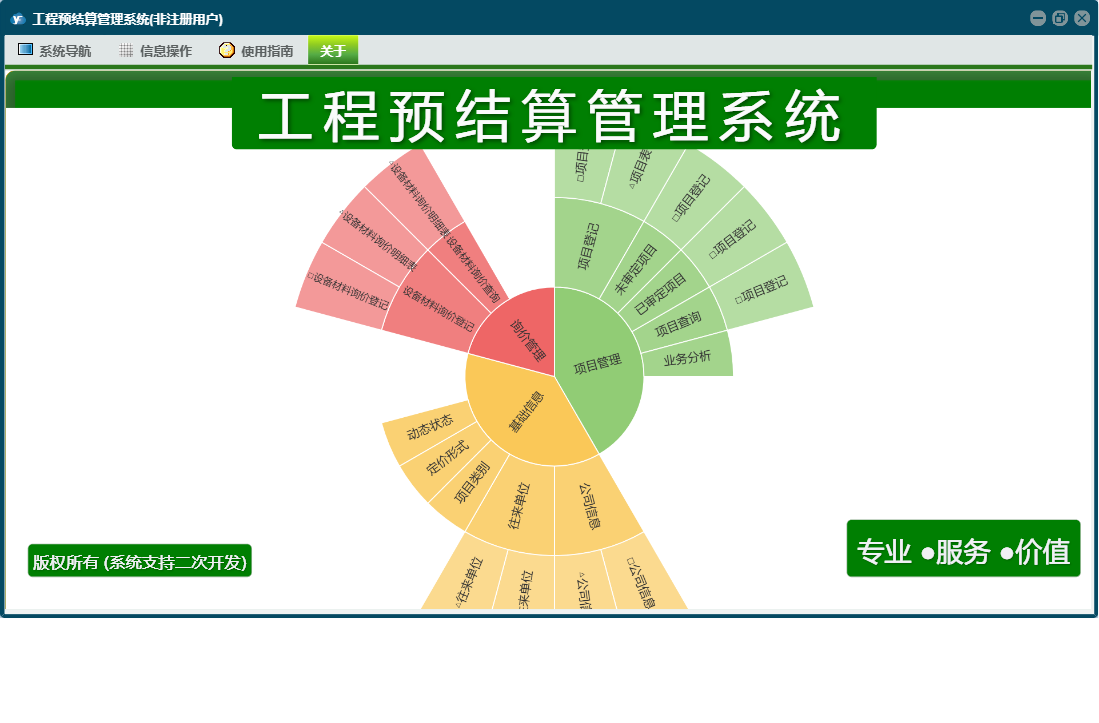Screen dimensions: 1099x723
Task: Open the 定价形式 segment
Action: click(x=449, y=457)
